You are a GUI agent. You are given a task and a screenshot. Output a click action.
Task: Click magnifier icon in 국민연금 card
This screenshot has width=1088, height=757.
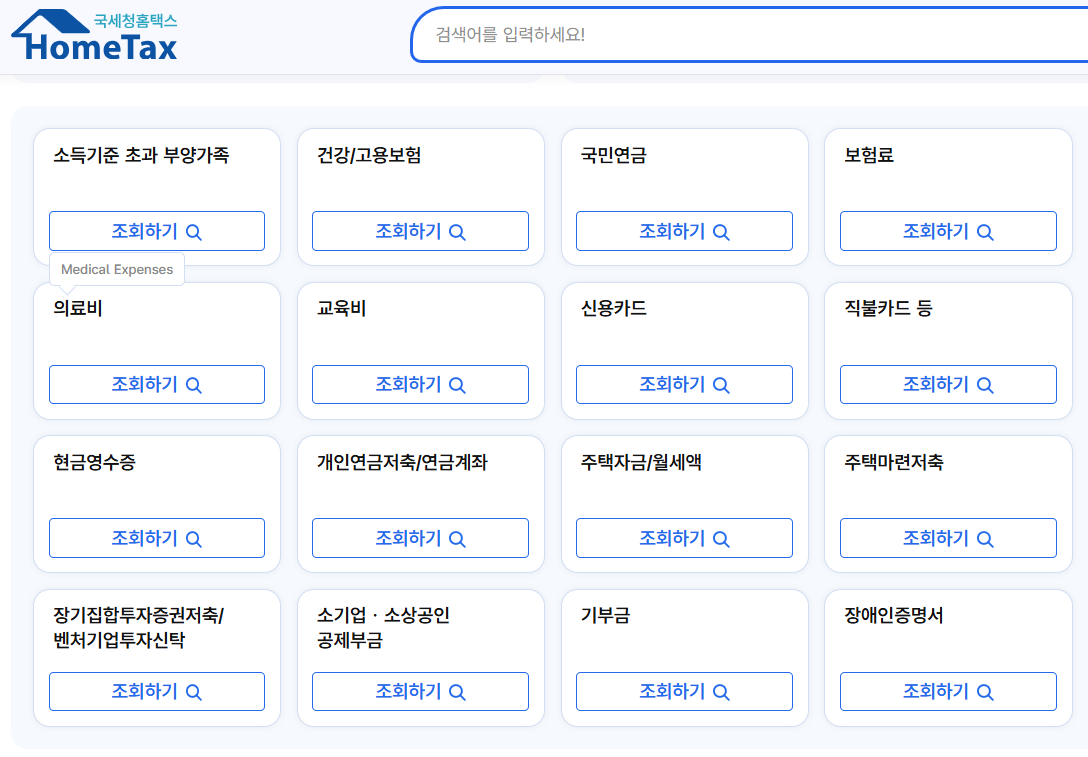pos(722,232)
